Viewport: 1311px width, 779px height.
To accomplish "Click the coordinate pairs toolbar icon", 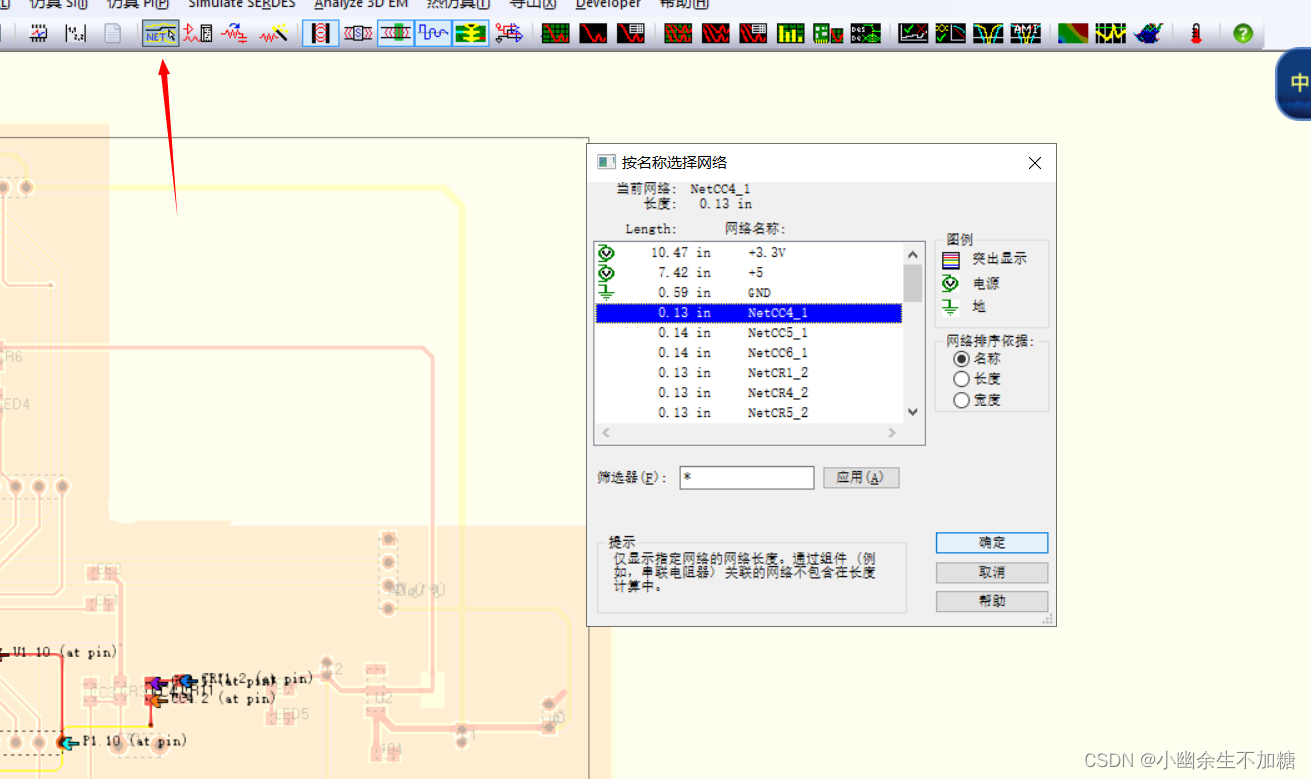I will coord(76,33).
